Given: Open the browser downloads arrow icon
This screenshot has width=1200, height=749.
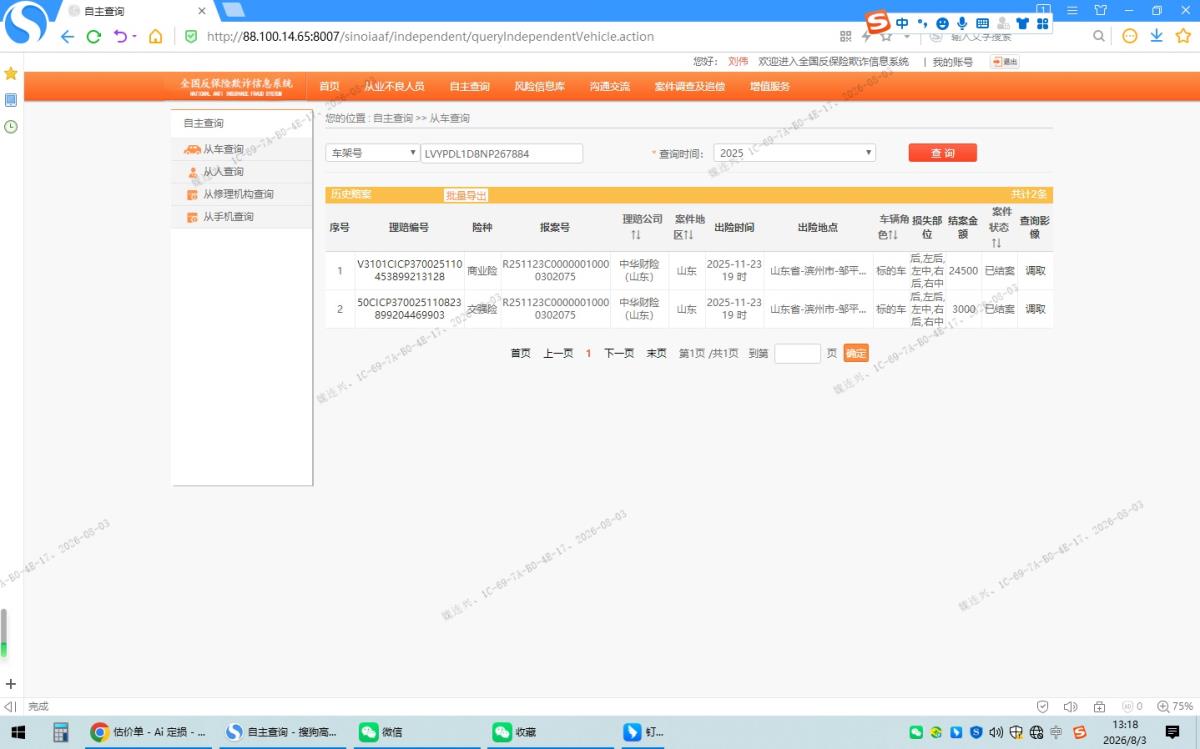Looking at the screenshot, I should pyautogui.click(x=1156, y=36).
